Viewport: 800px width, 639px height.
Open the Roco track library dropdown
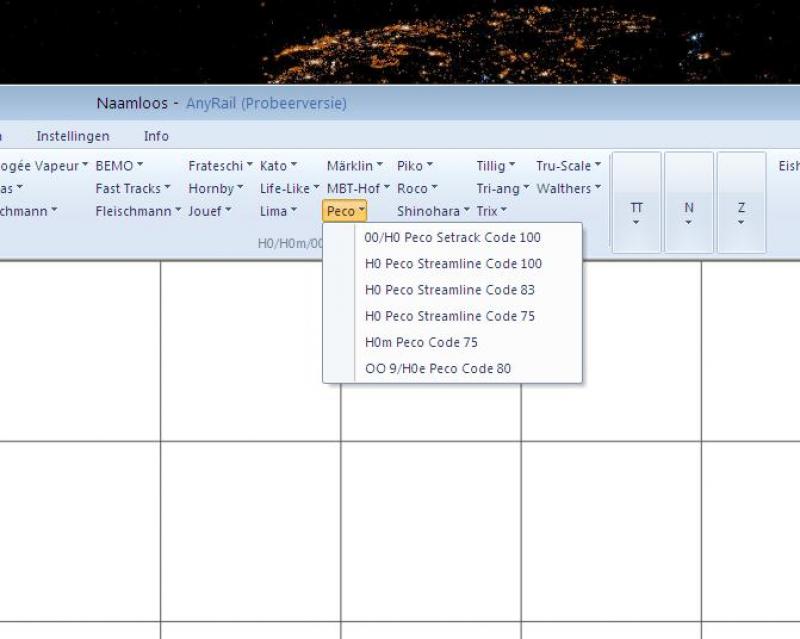tap(417, 188)
